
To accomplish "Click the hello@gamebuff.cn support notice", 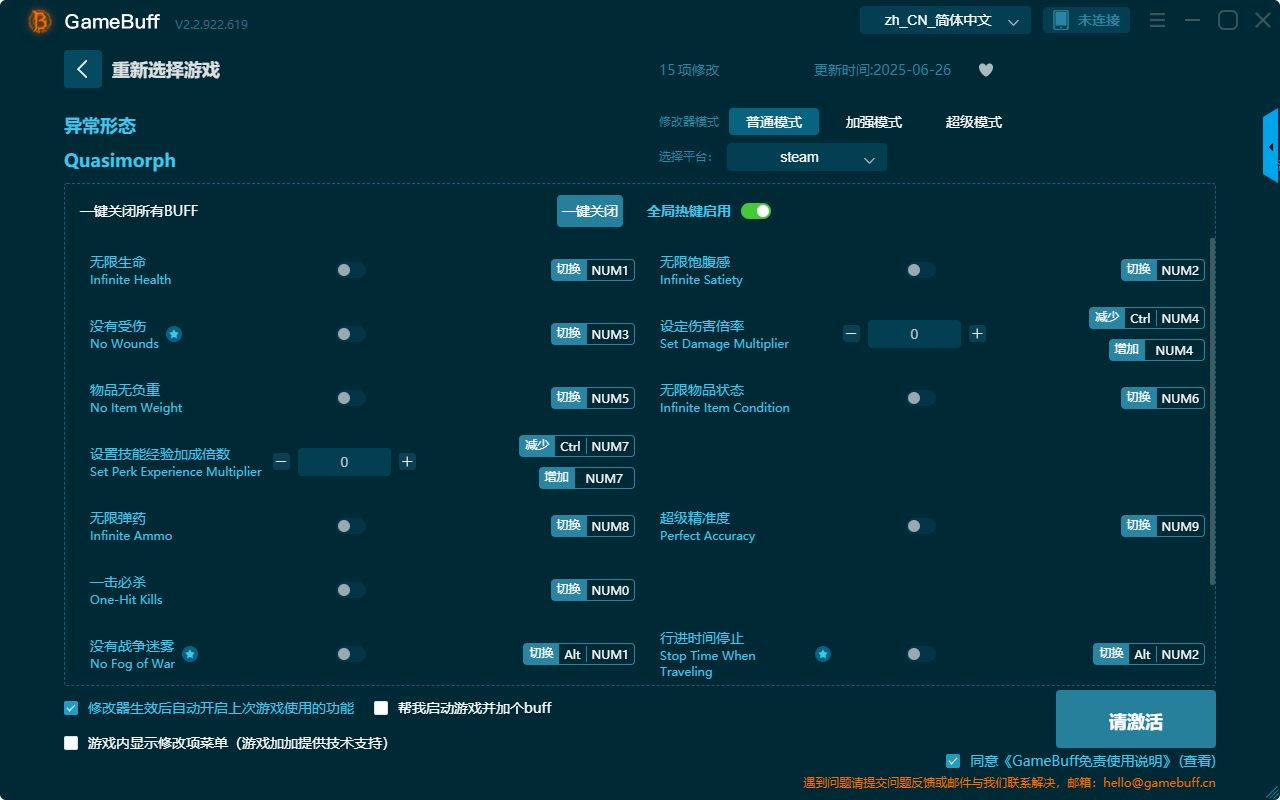I will point(1009,783).
